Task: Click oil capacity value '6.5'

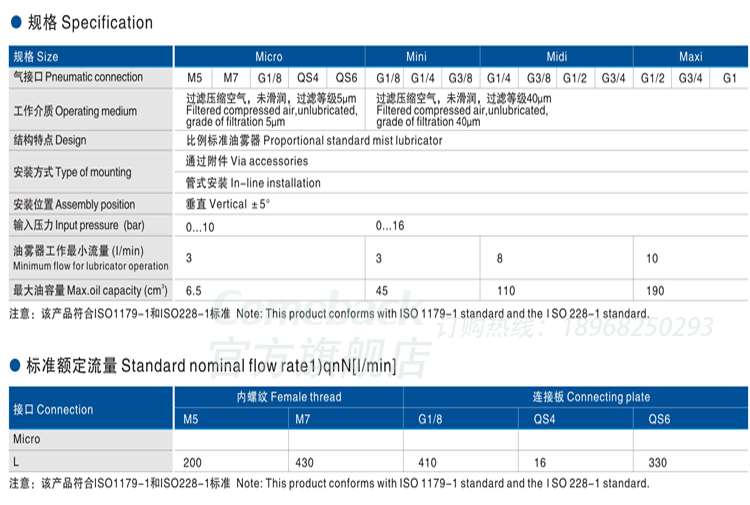Action: pos(194,291)
